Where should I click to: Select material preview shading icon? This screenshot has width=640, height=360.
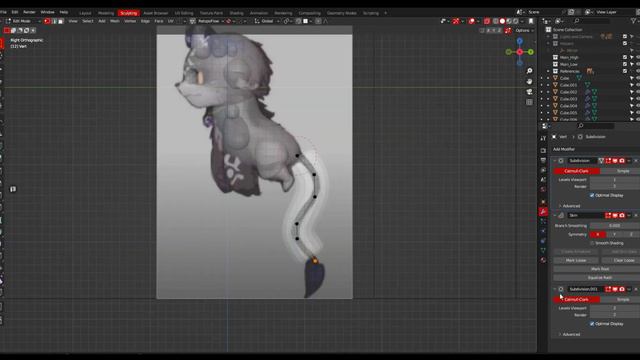click(509, 21)
